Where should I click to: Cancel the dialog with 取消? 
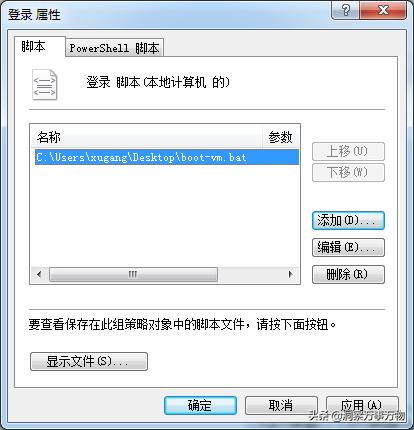point(281,405)
